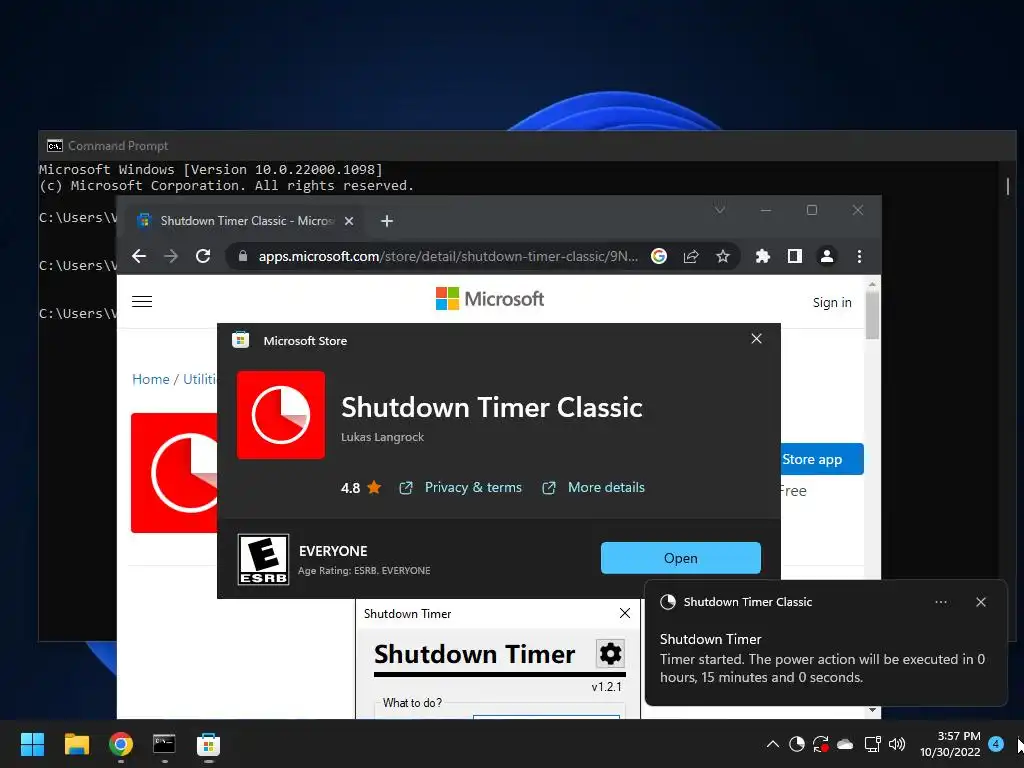The width and height of the screenshot is (1024, 768).
Task: Click the browser back arrow
Action: point(138,256)
